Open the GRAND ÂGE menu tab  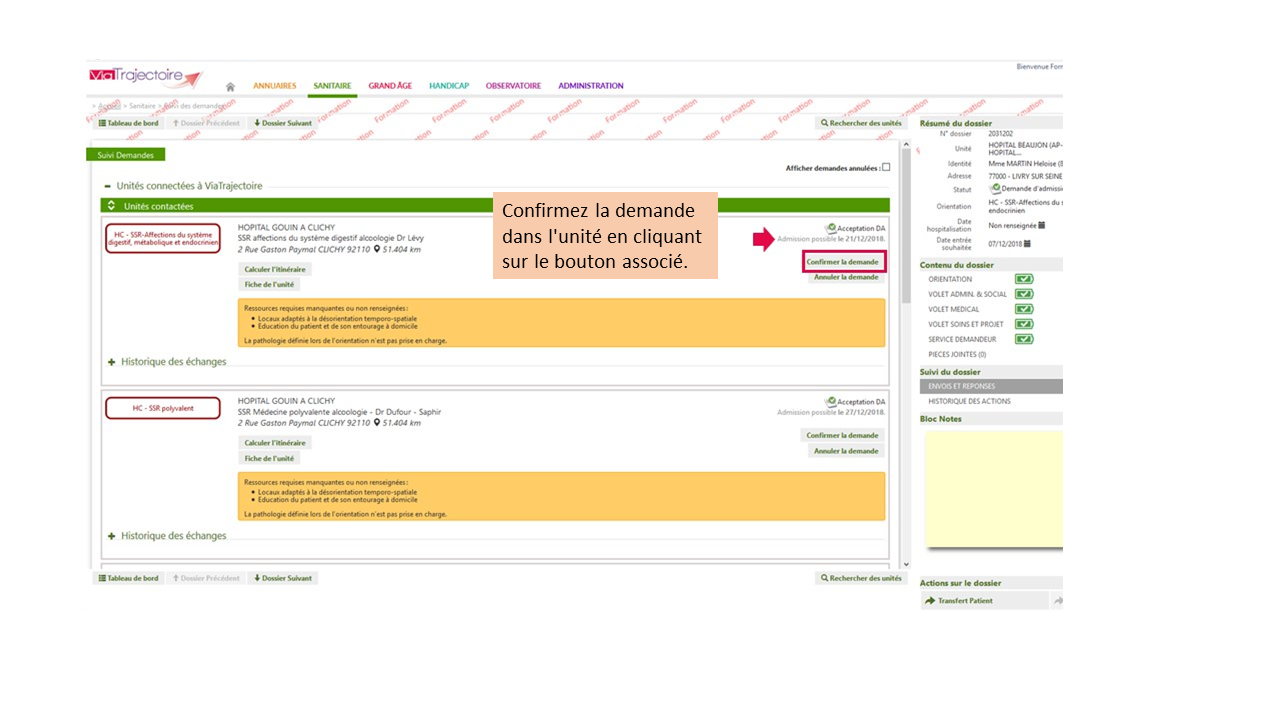pyautogui.click(x=390, y=86)
